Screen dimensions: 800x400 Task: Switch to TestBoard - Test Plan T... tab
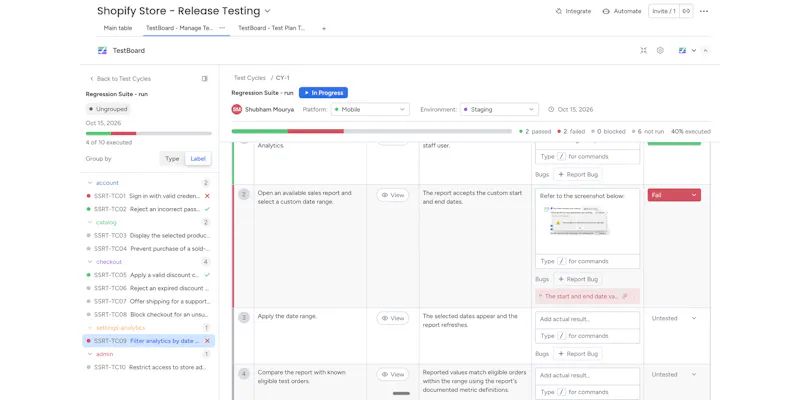[x=271, y=28]
